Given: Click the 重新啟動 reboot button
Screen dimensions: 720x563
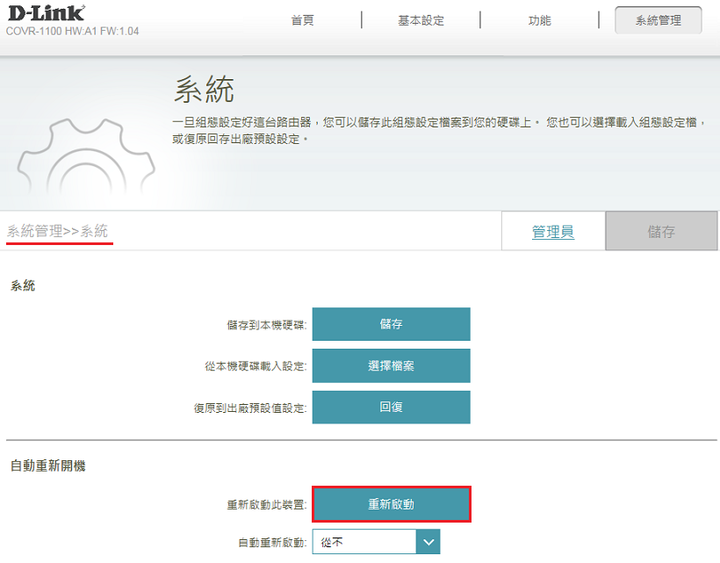Looking at the screenshot, I should 391,504.
